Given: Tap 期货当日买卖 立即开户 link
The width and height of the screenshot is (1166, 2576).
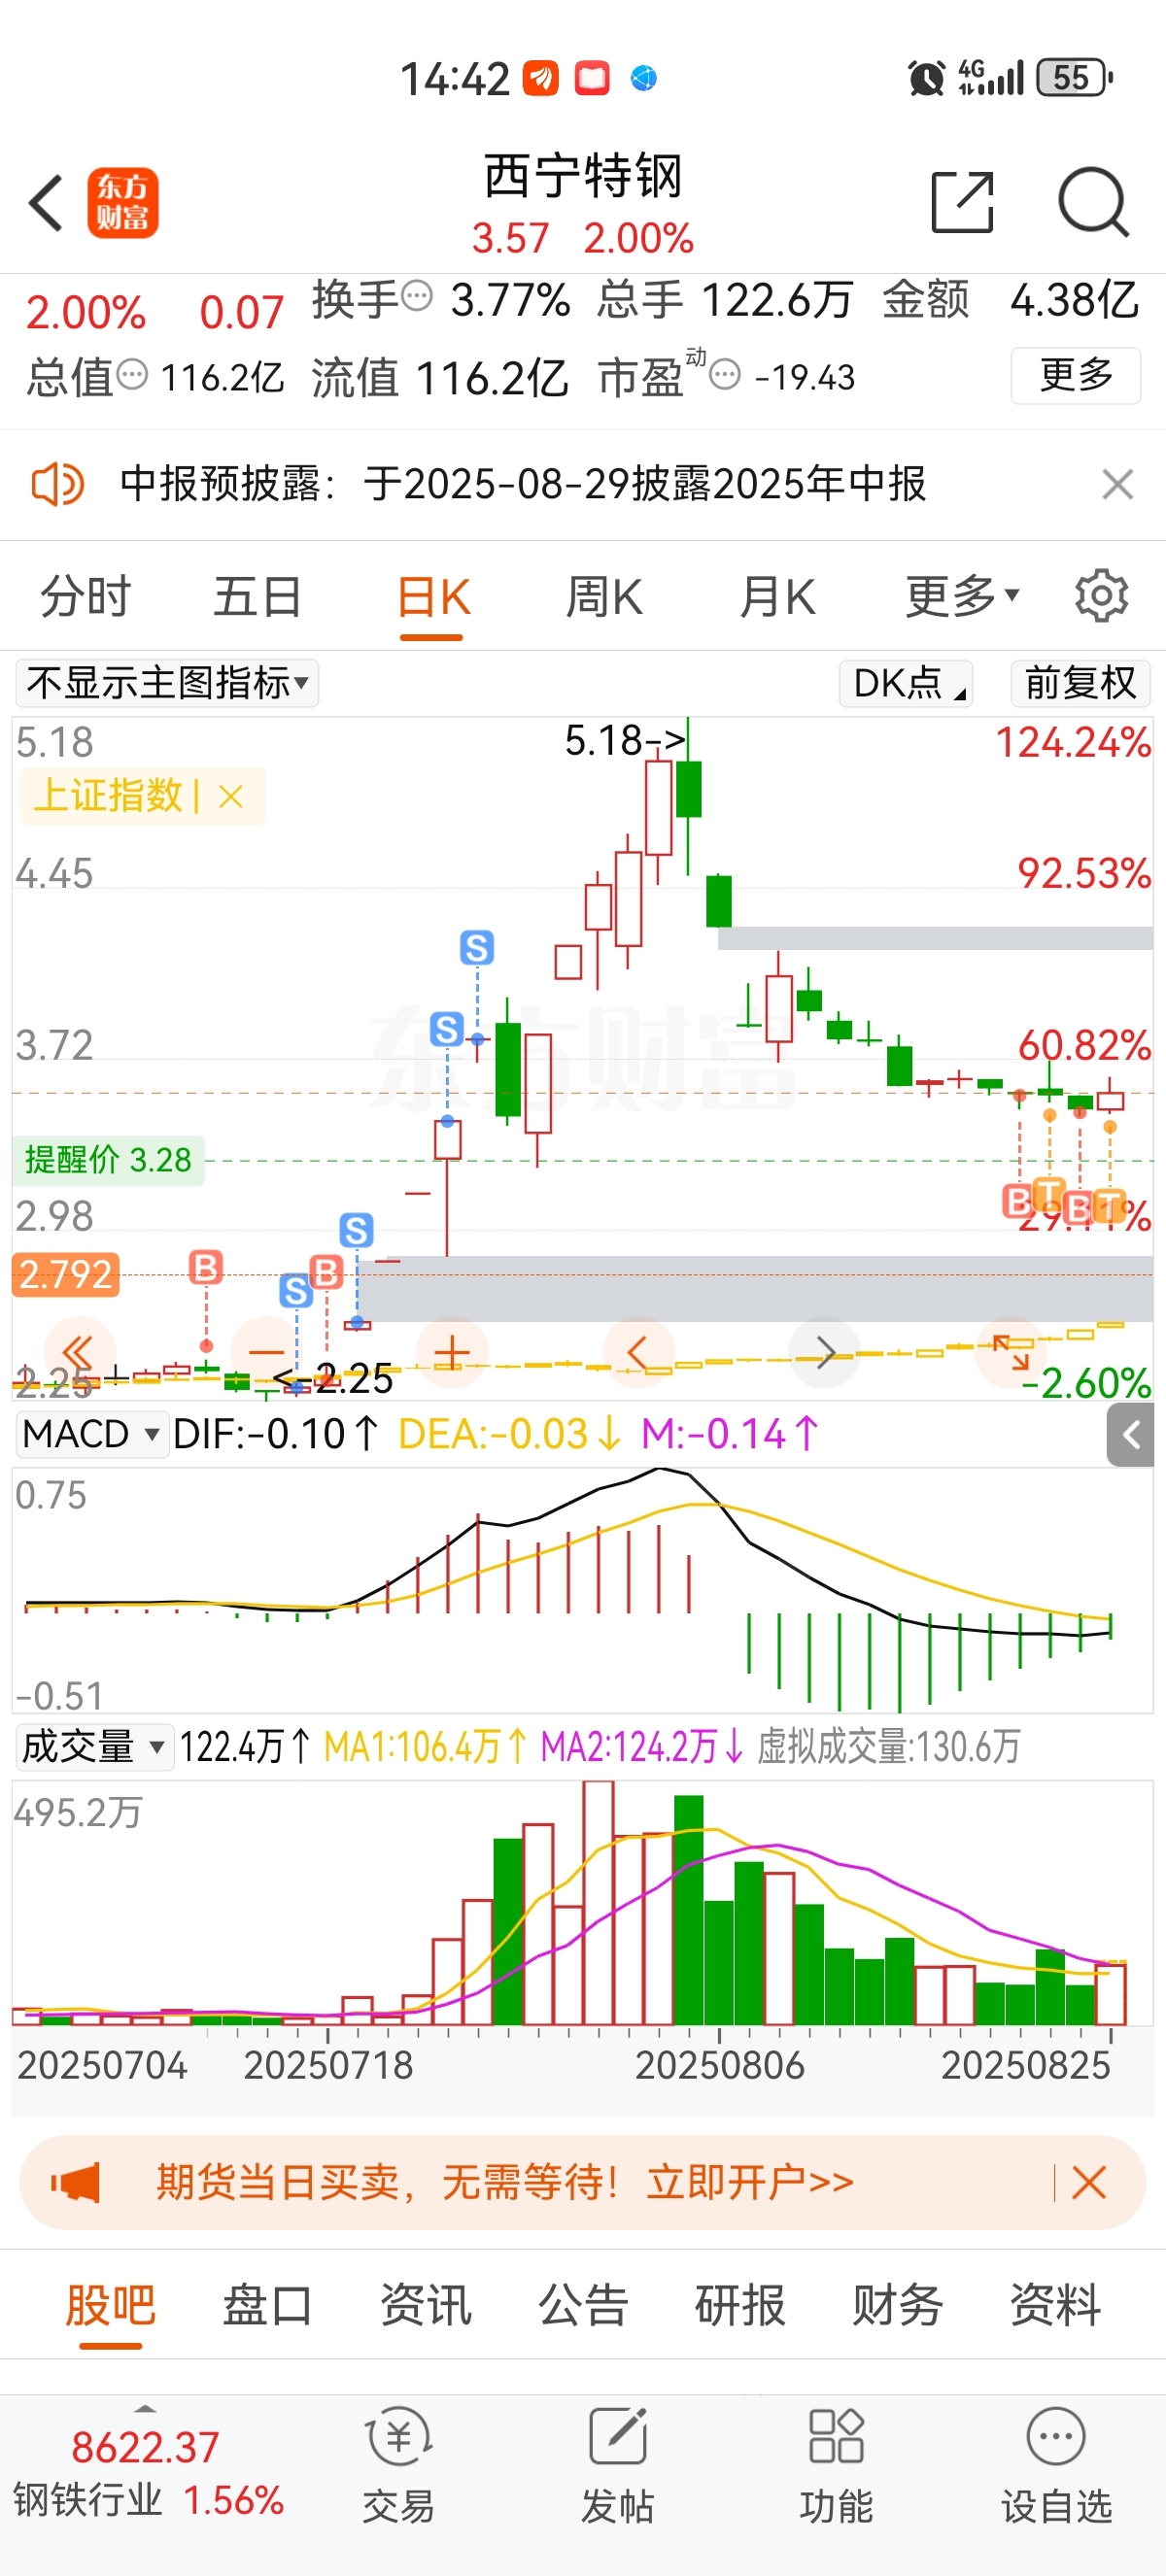Looking at the screenshot, I should coord(505,2182).
